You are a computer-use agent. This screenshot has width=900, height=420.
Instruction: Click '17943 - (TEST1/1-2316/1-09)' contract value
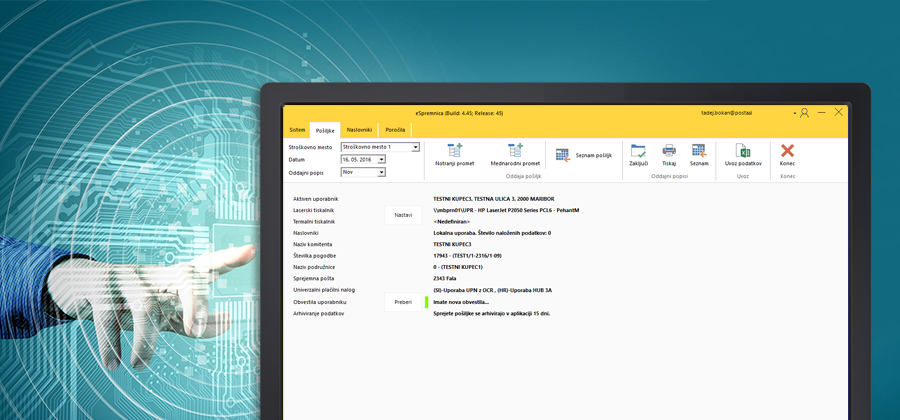(468, 256)
